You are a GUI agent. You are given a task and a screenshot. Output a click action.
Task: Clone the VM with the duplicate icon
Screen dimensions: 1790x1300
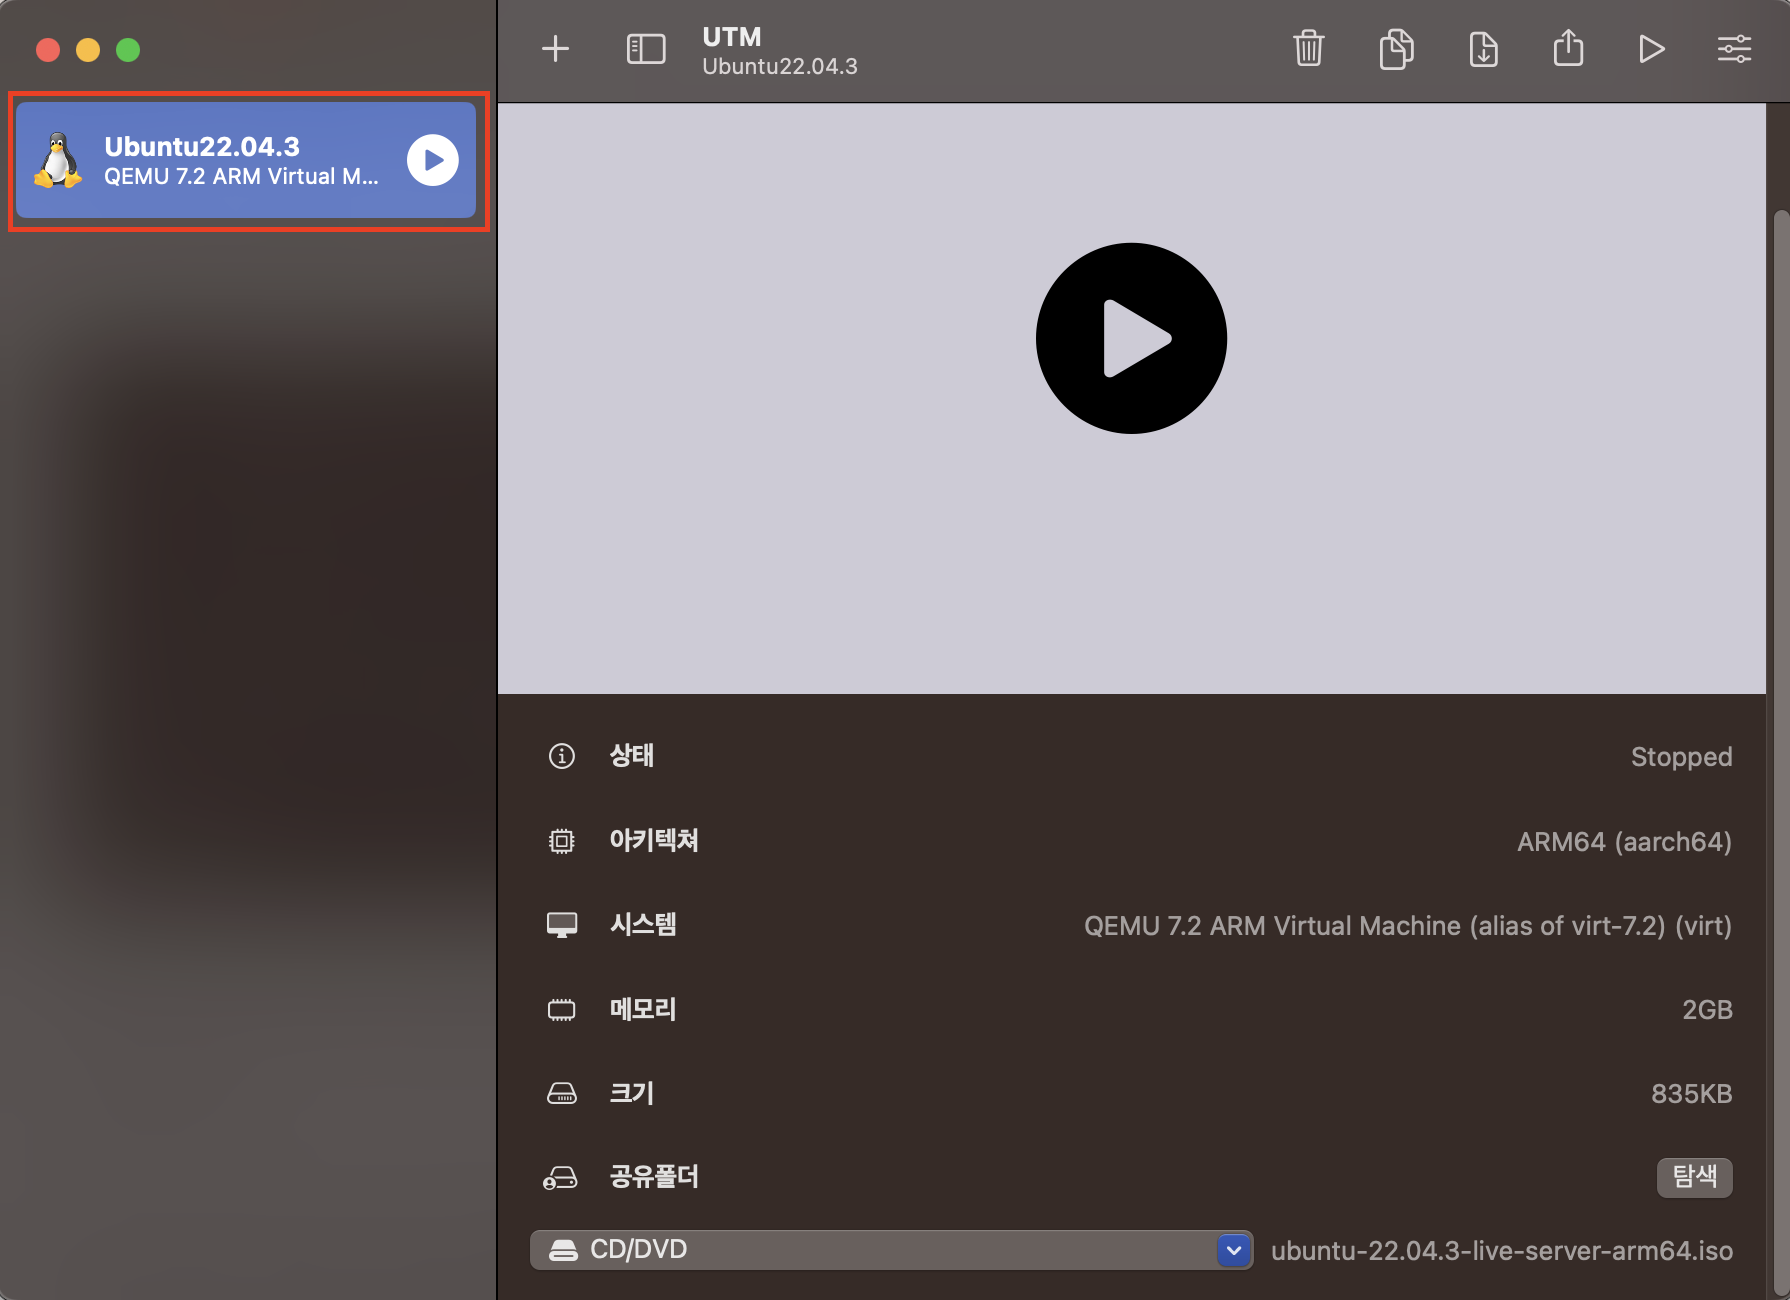click(1396, 48)
